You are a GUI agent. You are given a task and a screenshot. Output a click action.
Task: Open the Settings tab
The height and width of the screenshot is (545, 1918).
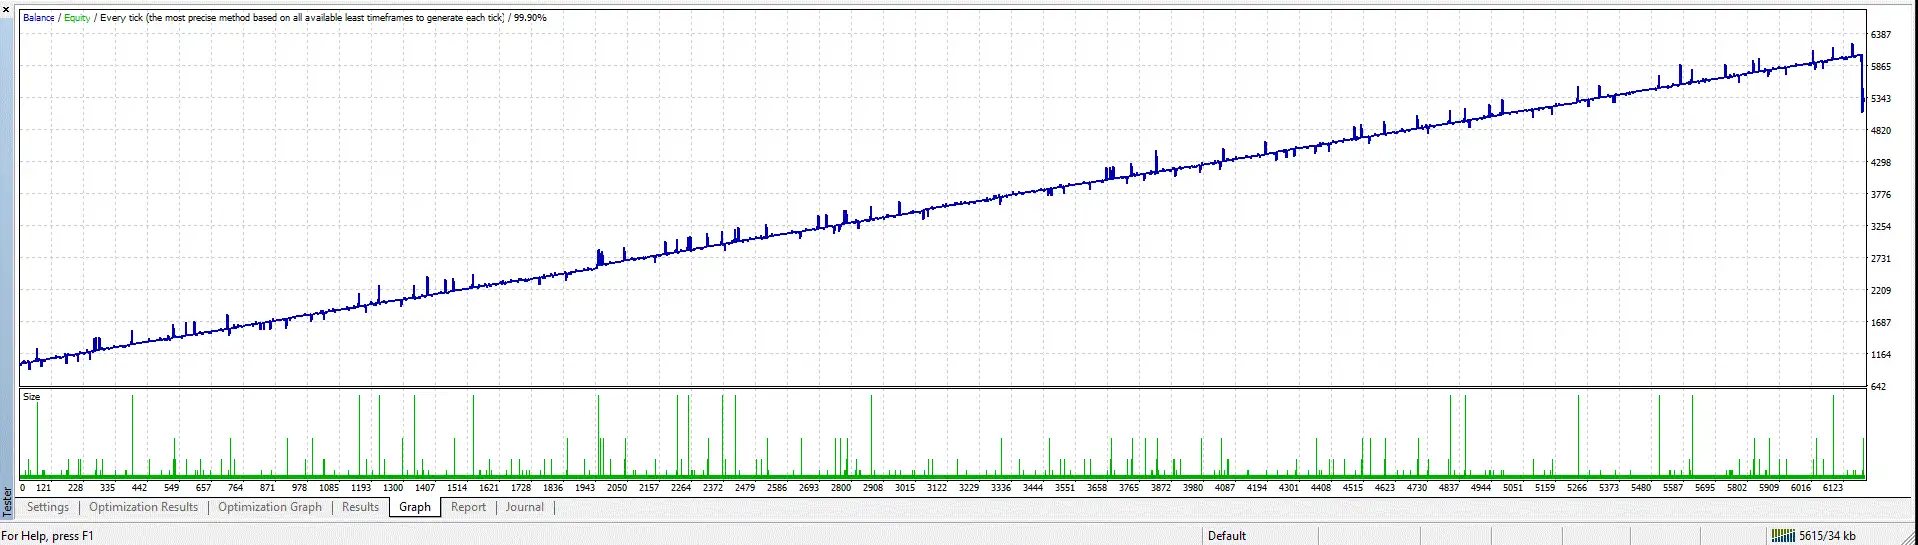[48, 507]
